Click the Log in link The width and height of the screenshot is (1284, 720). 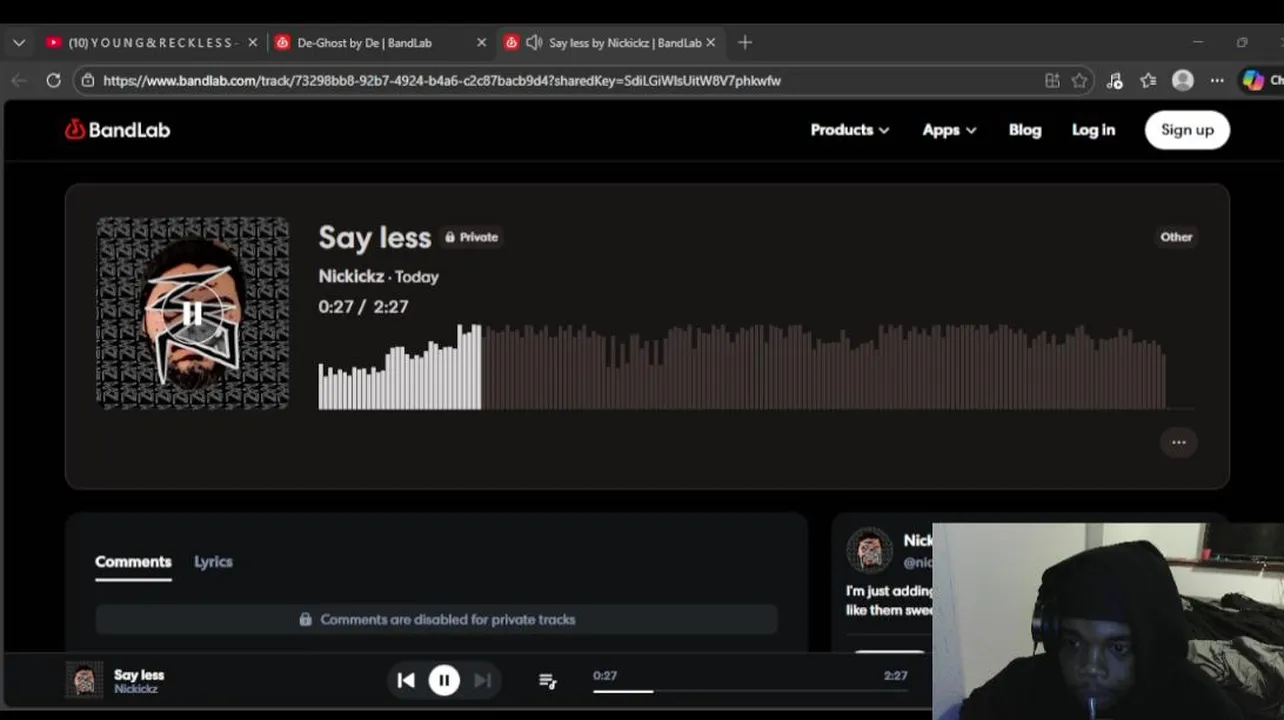[x=1093, y=130]
